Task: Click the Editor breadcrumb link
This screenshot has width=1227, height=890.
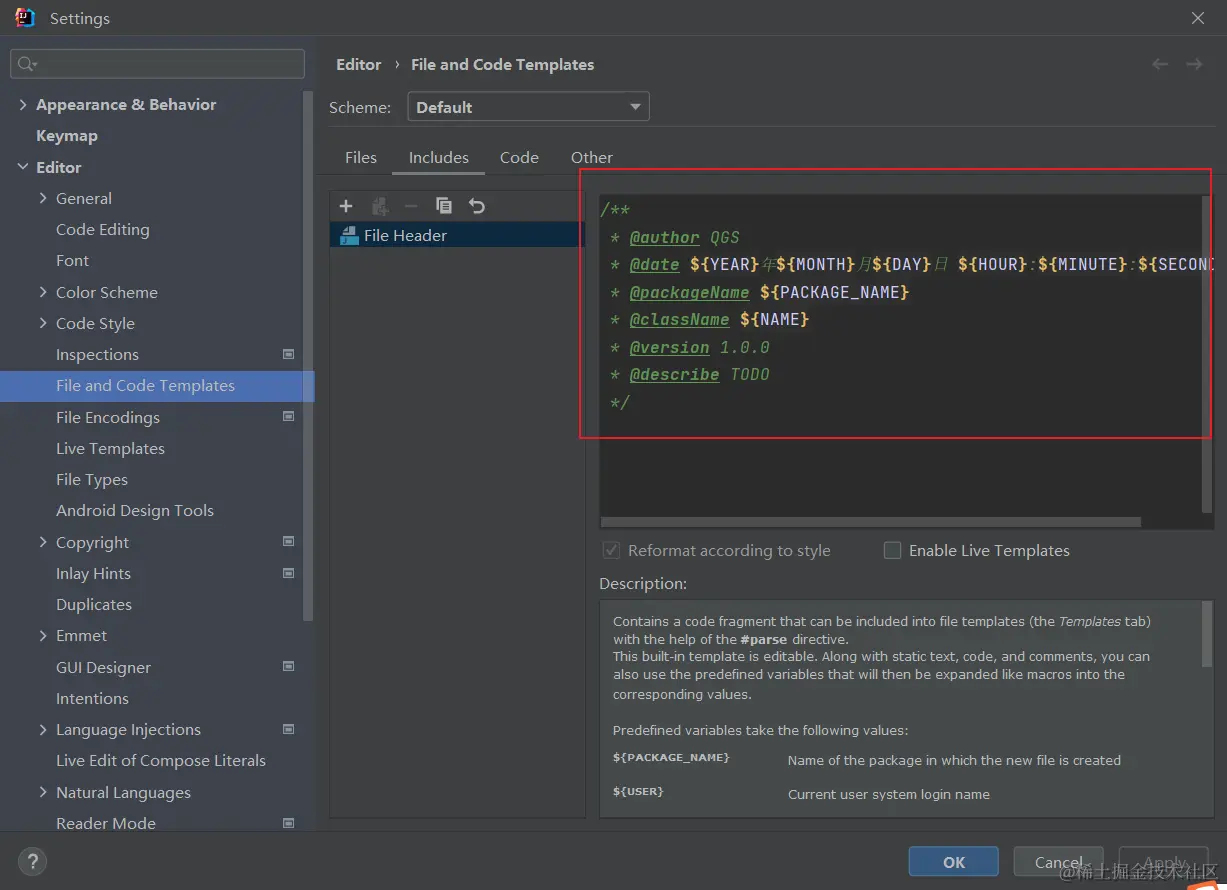Action: tap(358, 64)
